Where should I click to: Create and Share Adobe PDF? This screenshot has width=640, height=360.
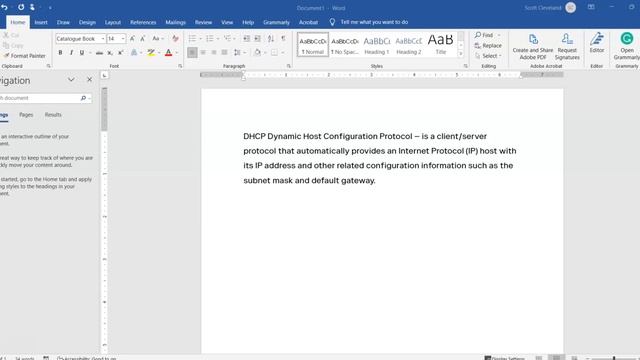[x=533, y=47]
